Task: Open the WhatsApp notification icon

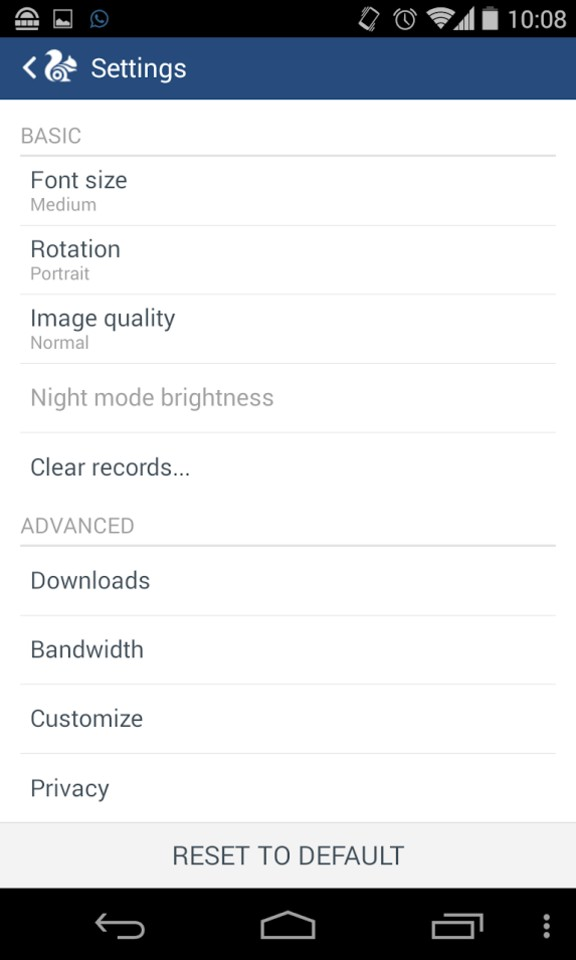Action: point(99,19)
